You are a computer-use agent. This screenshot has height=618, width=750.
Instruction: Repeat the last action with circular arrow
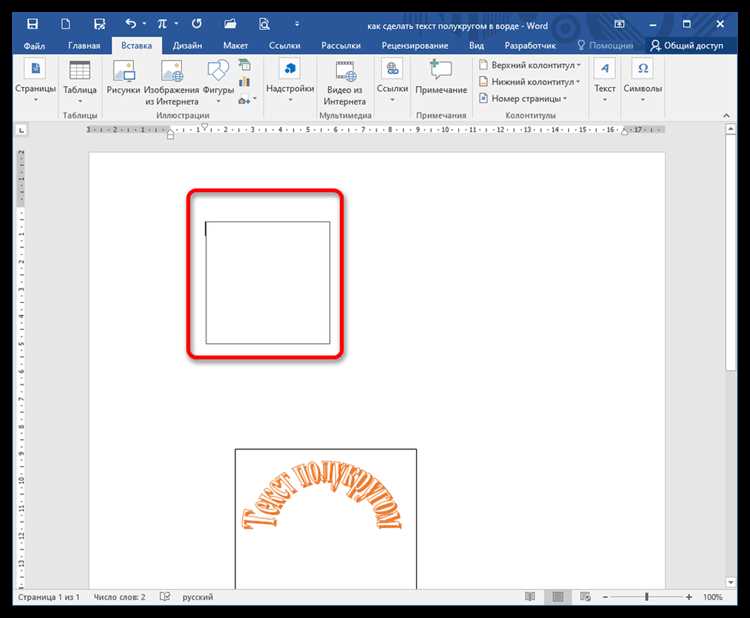[x=197, y=23]
